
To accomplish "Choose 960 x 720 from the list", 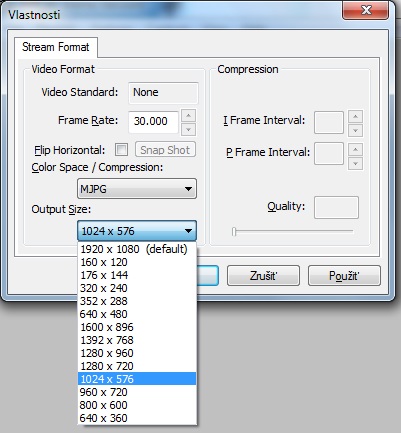I will click(137, 392).
